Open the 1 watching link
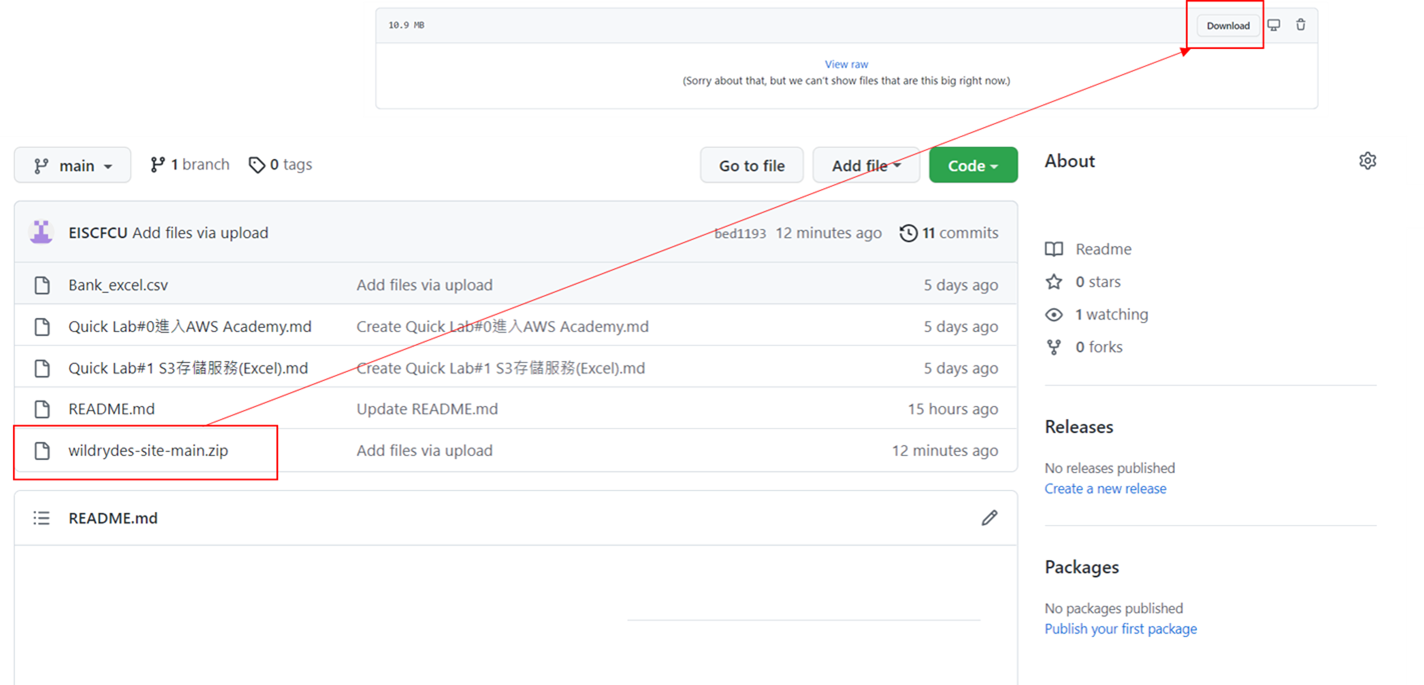Image resolution: width=1424 pixels, height=685 pixels. pos(1097,314)
